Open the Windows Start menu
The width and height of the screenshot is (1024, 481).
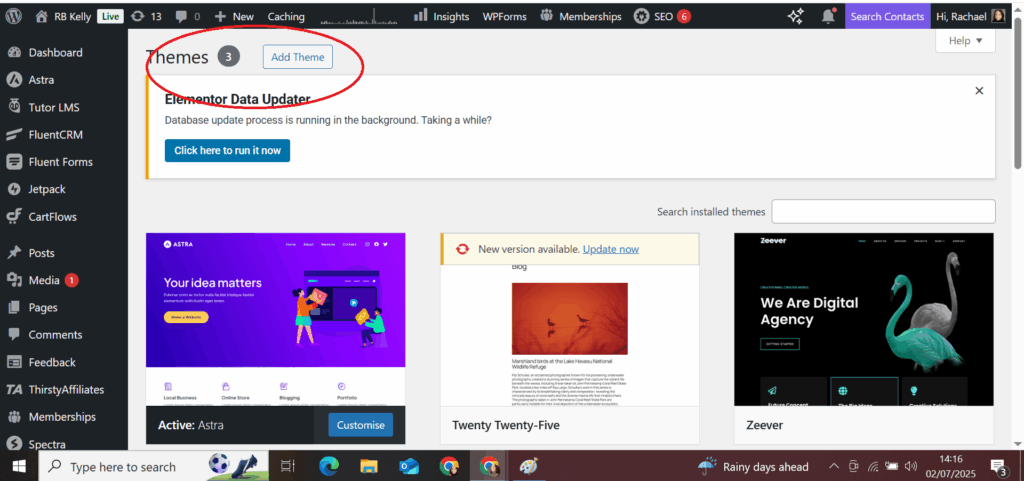coord(18,466)
